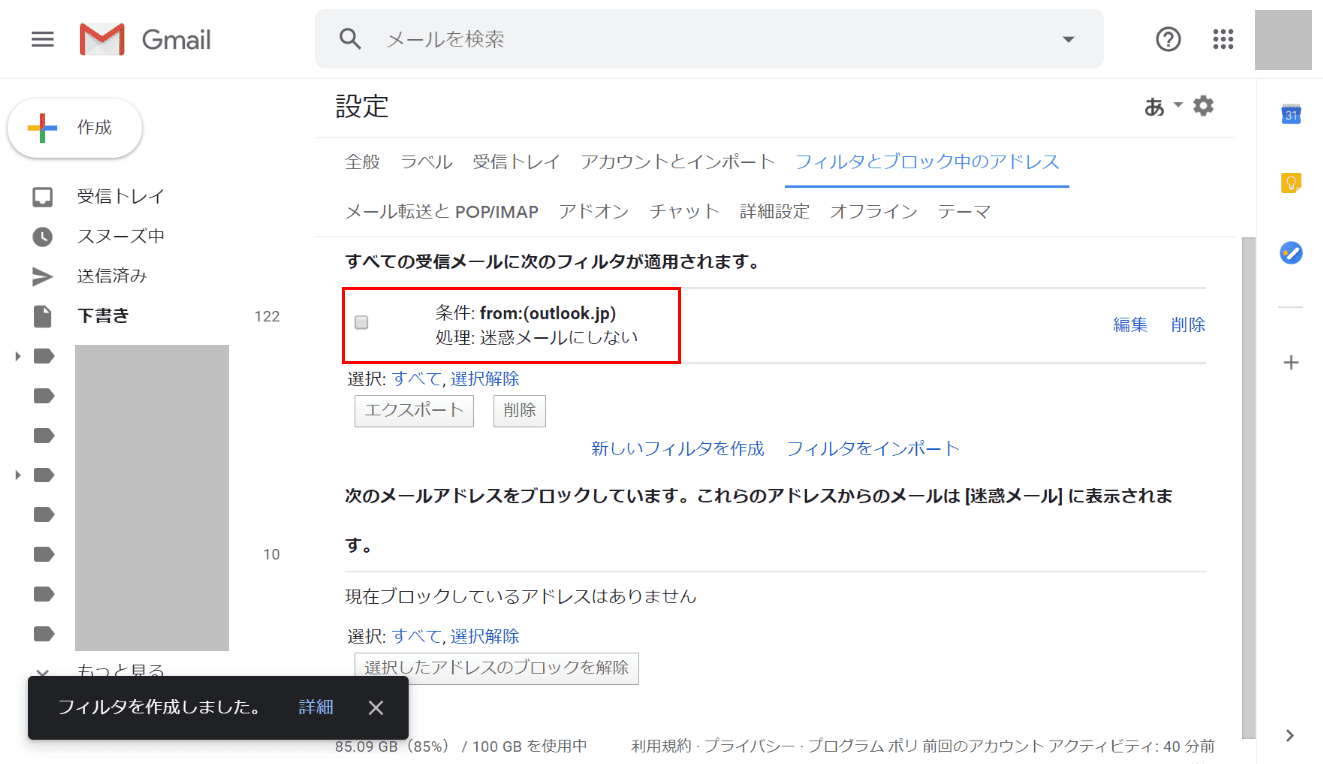Click the Gmail logo
Viewport: 1323px width, 764px height.
click(x=145, y=39)
